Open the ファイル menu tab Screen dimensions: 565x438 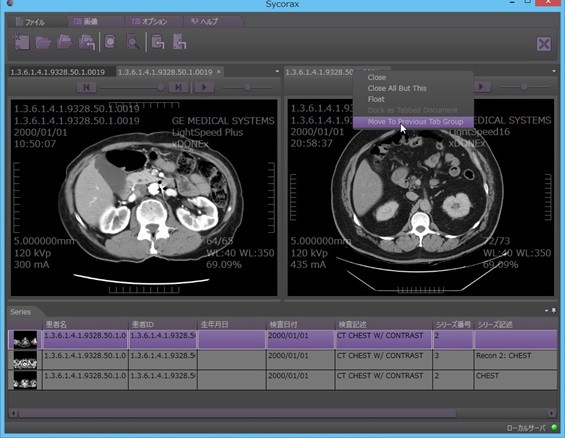pyautogui.click(x=35, y=22)
